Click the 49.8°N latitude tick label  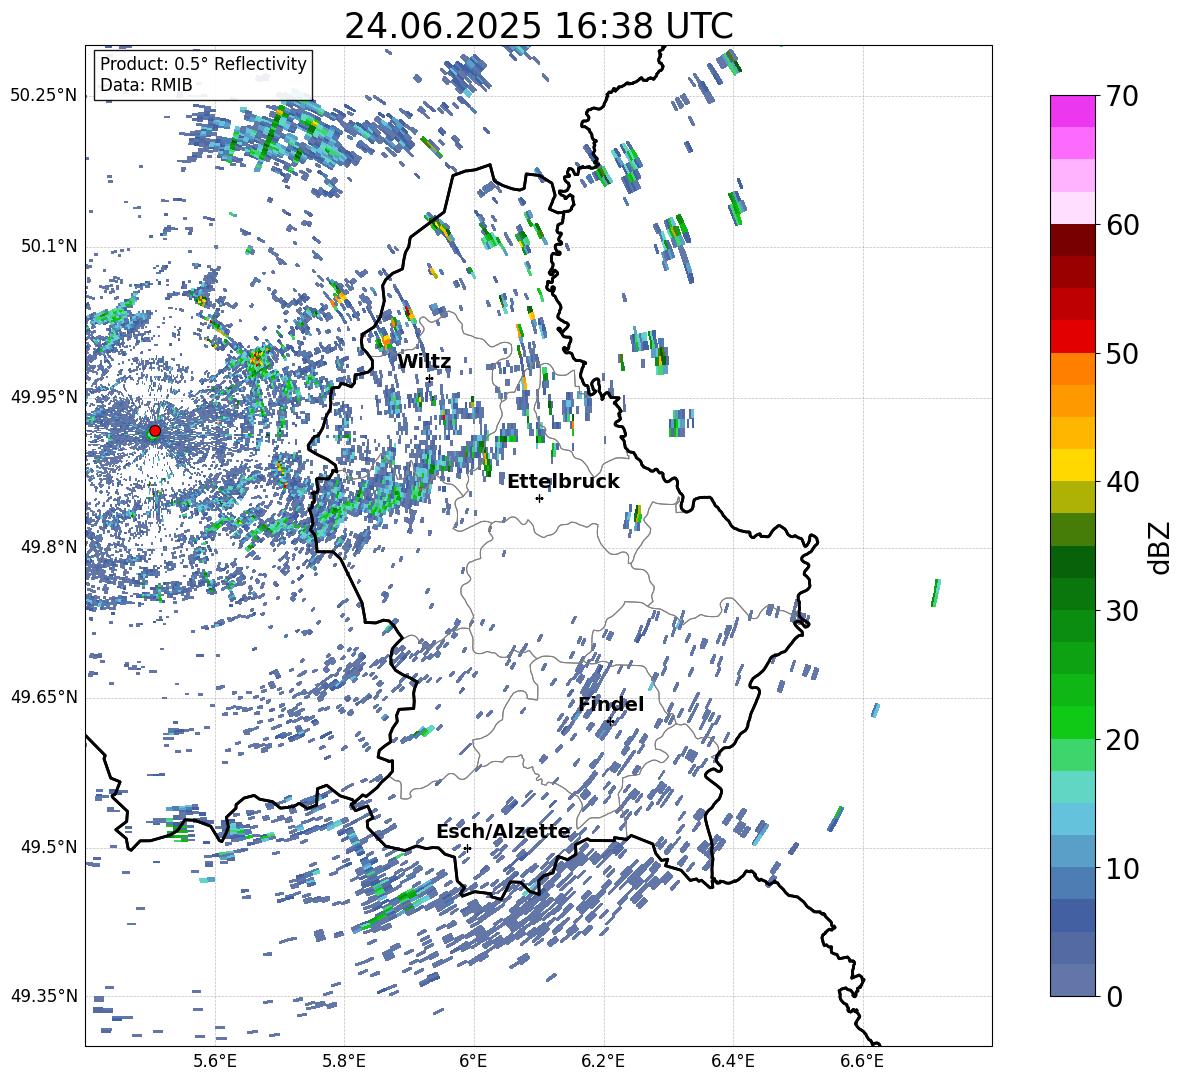(x=50, y=547)
